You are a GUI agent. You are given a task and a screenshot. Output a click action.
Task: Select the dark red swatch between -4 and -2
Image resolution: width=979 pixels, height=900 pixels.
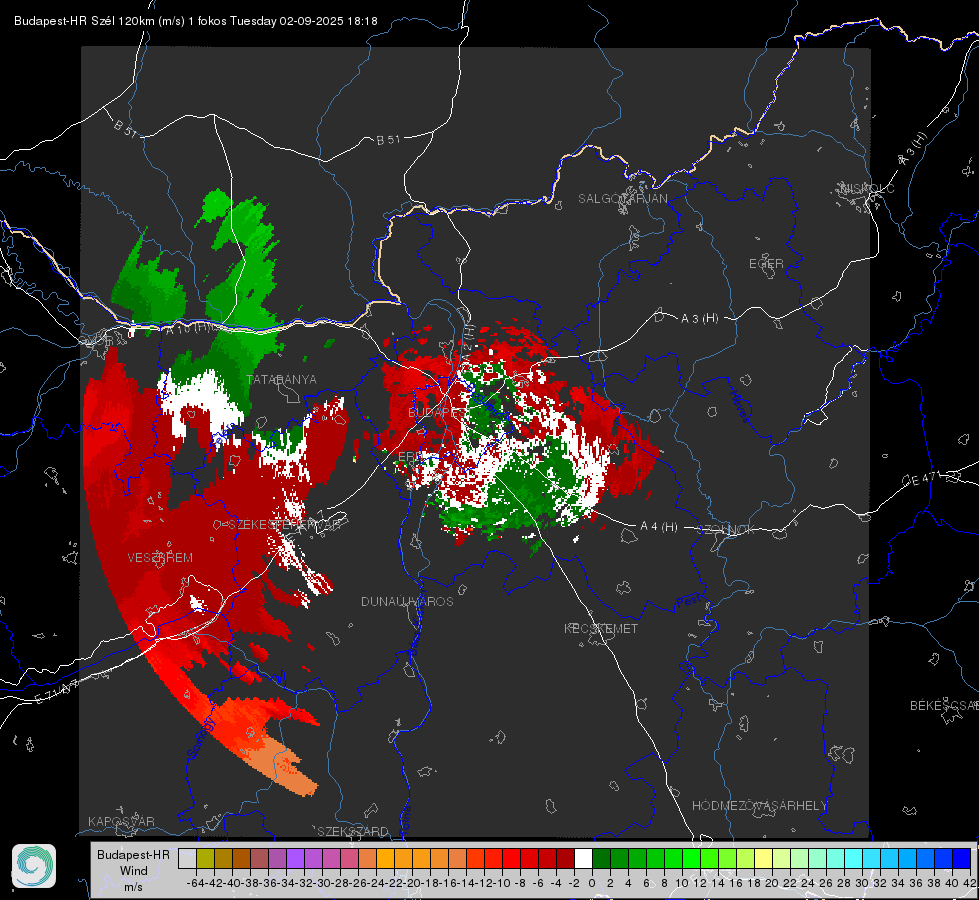(x=565, y=858)
